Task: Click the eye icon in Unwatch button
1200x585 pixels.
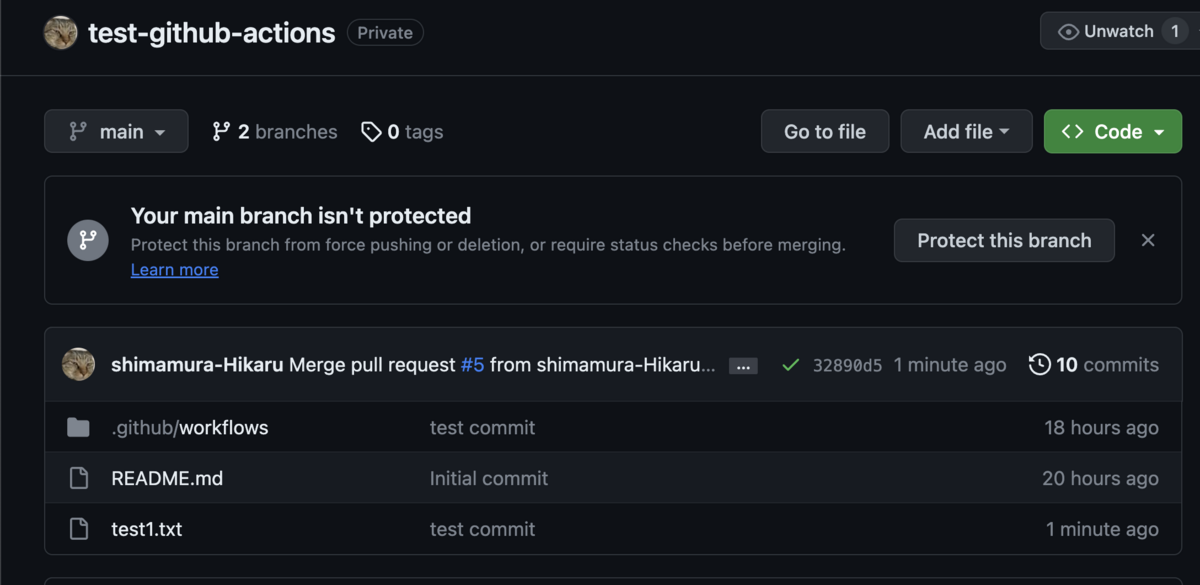Action: click(1068, 32)
